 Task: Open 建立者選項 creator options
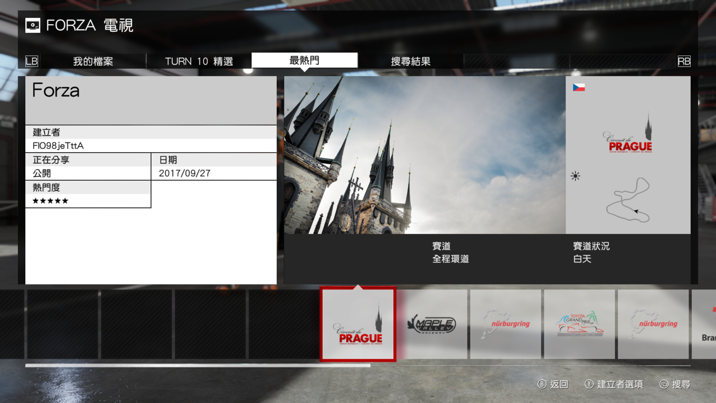[x=613, y=384]
